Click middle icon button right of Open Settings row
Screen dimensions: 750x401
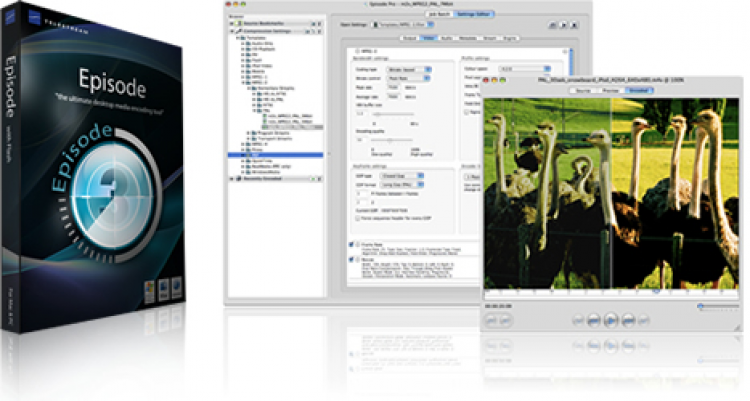tap(563, 24)
